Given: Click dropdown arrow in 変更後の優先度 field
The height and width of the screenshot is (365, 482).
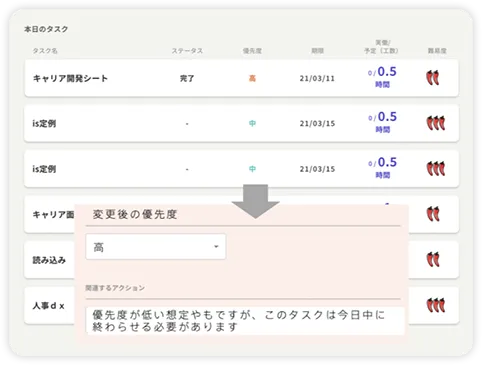Looking at the screenshot, I should 216,247.
